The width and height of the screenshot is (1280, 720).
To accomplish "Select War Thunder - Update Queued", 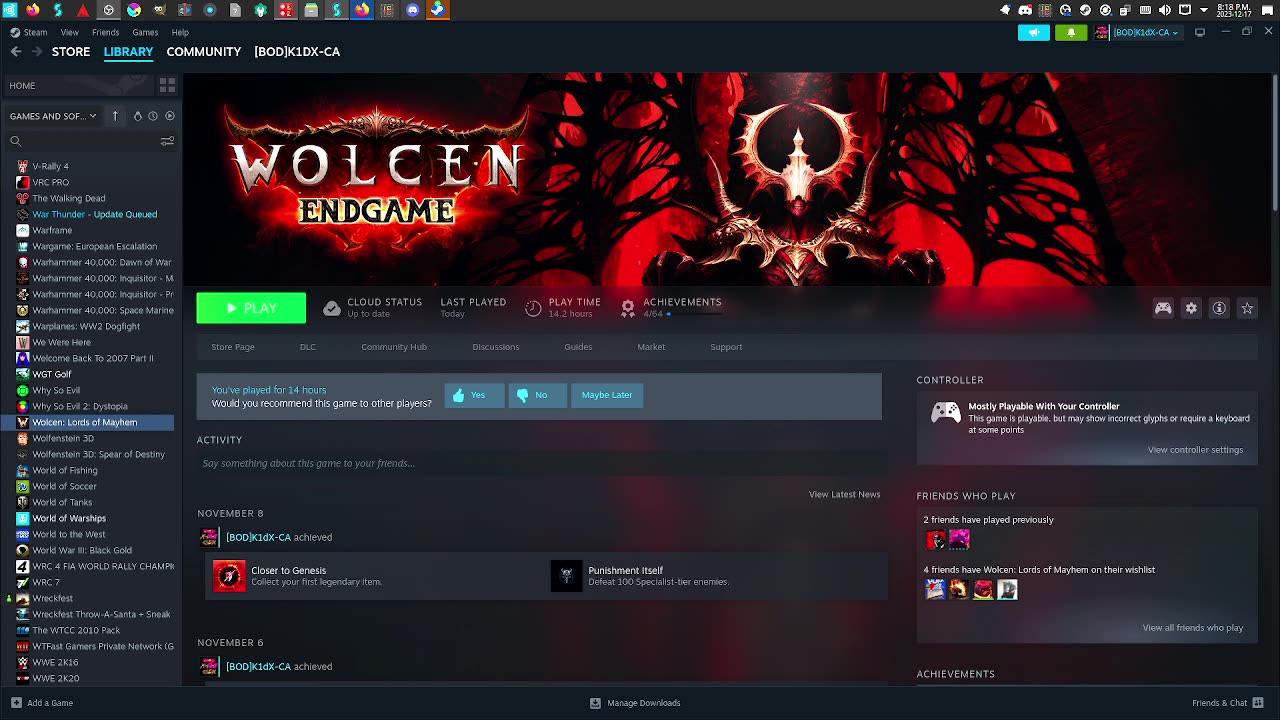I will pos(94,214).
